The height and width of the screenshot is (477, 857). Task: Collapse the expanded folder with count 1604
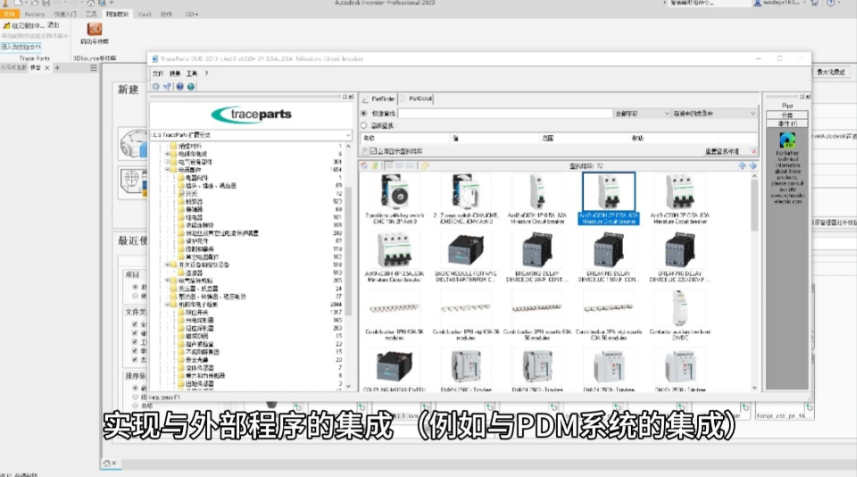pyautogui.click(x=168, y=170)
